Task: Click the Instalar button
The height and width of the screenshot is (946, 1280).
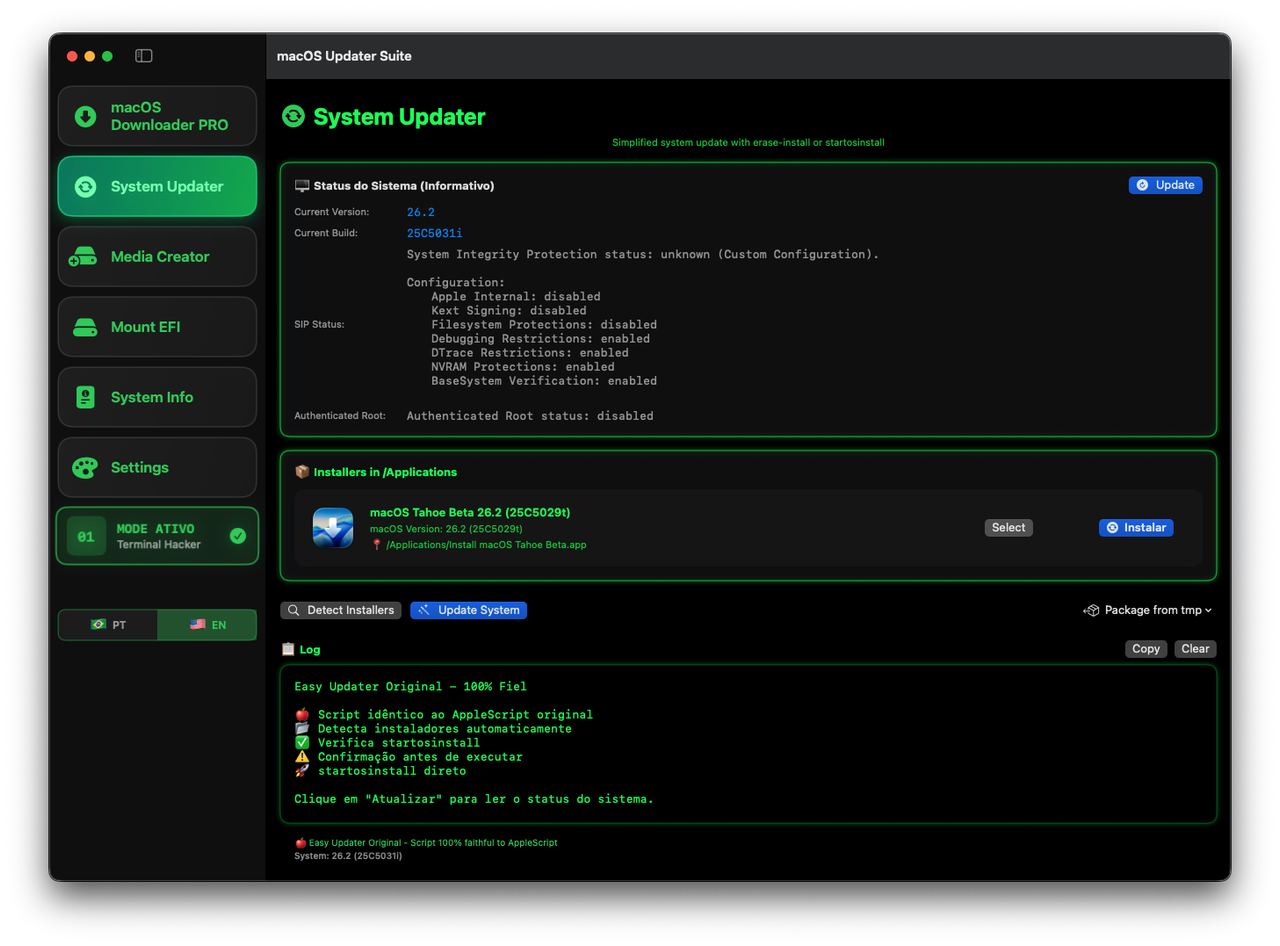Action: [x=1136, y=527]
